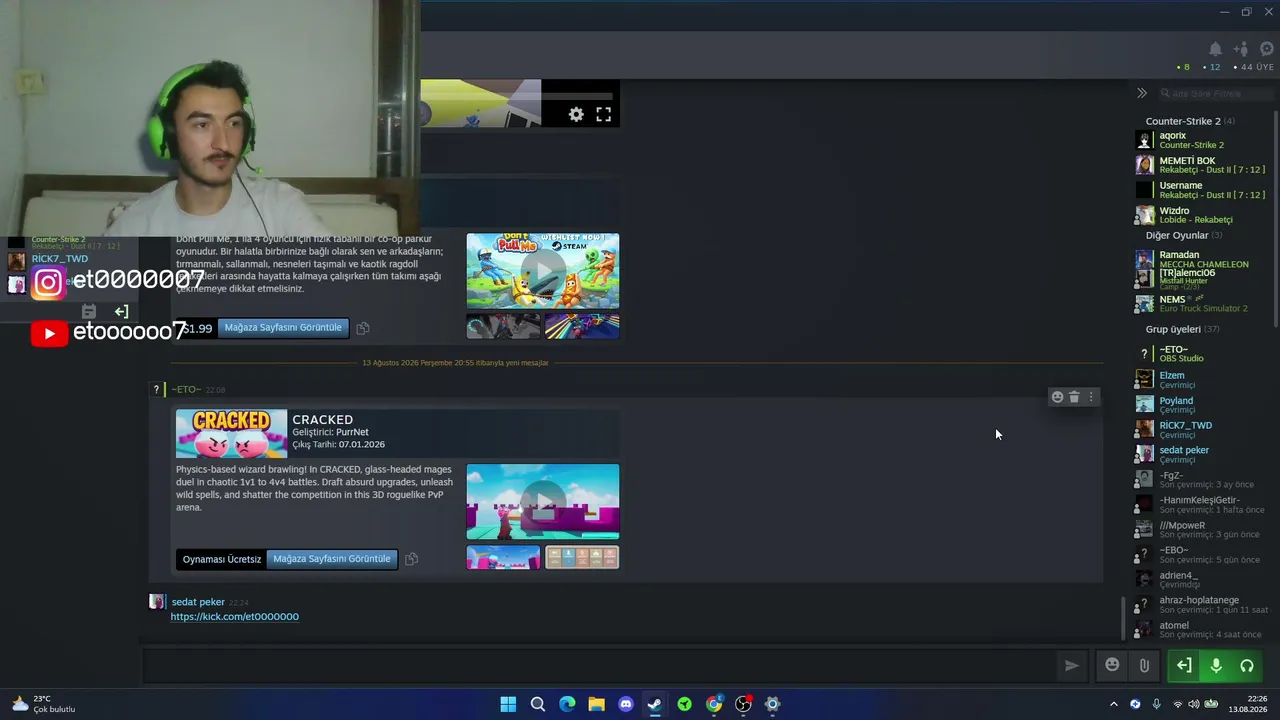
Task: Select member Elzem in the list
Action: coord(1204,380)
